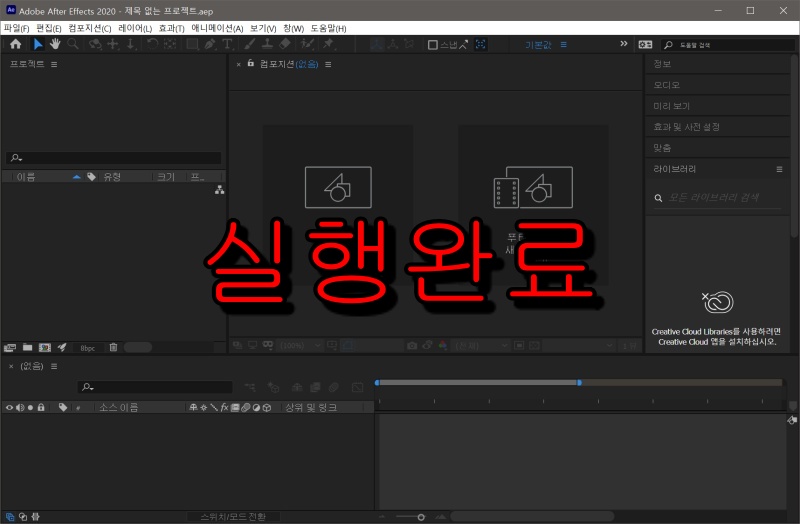Click the project flowchart icon
This screenshot has width=800, height=524.
219,190
